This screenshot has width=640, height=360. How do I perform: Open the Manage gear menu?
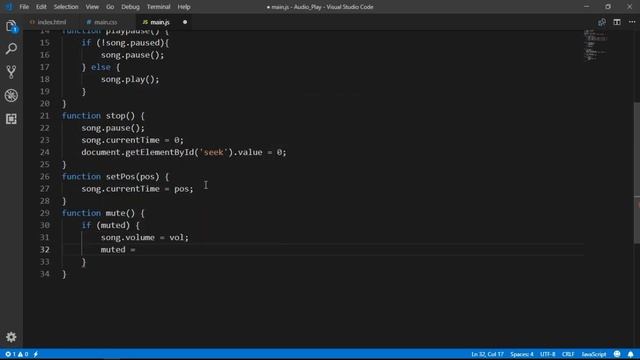tap(11, 337)
